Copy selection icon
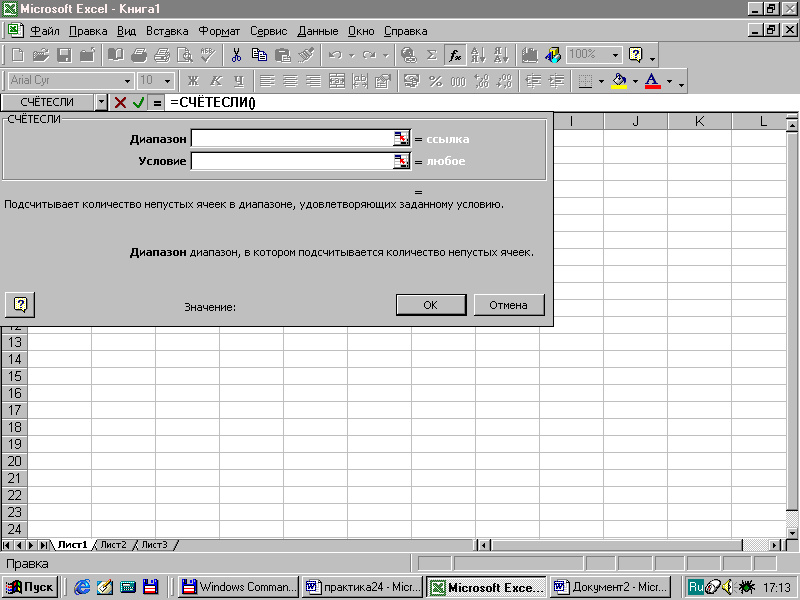The image size is (800, 600). point(259,55)
